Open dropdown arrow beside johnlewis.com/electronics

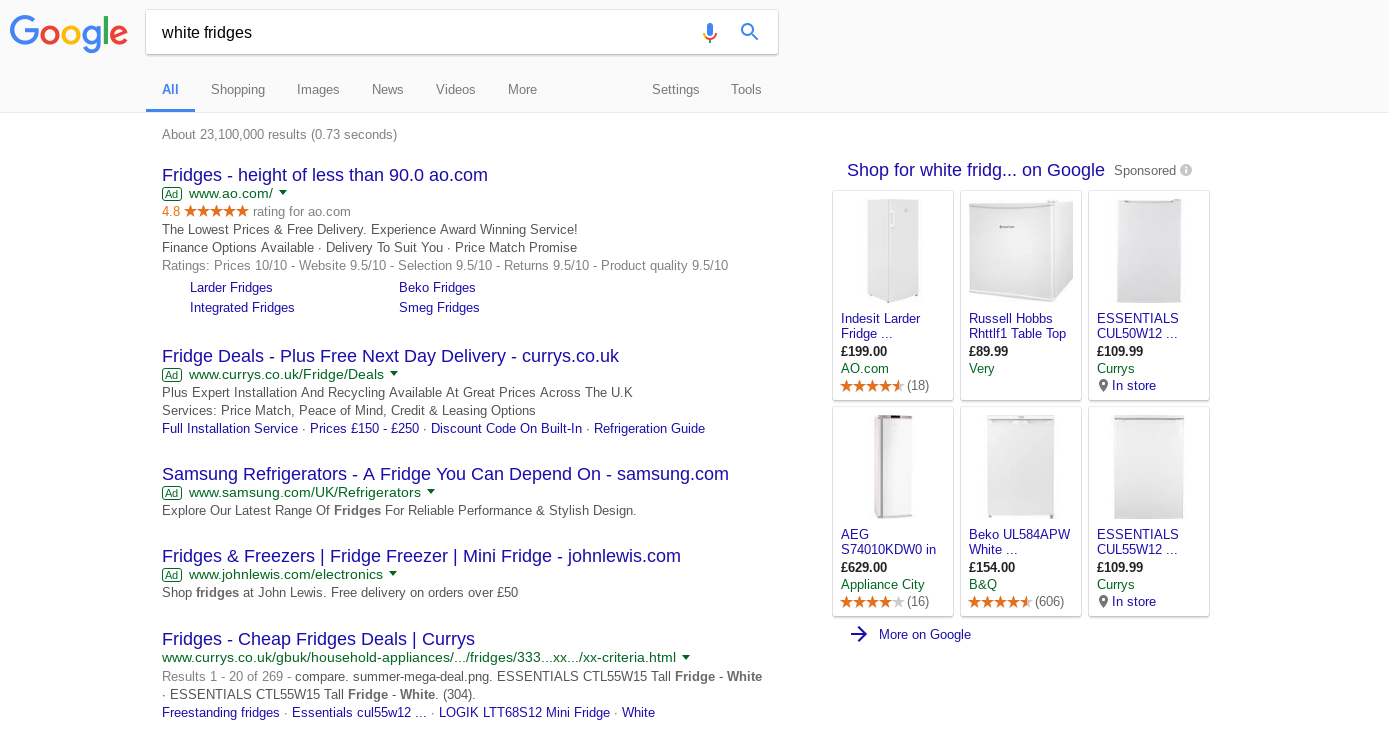click(393, 574)
